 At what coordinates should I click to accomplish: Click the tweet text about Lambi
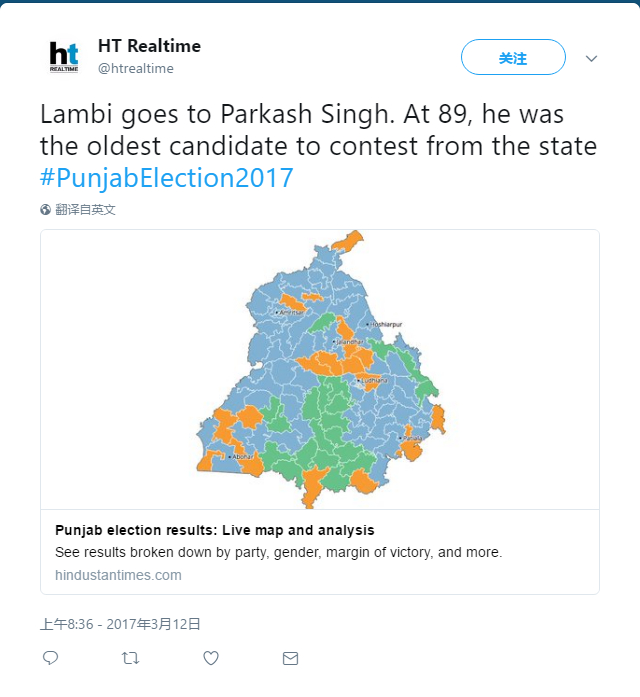coord(318,130)
